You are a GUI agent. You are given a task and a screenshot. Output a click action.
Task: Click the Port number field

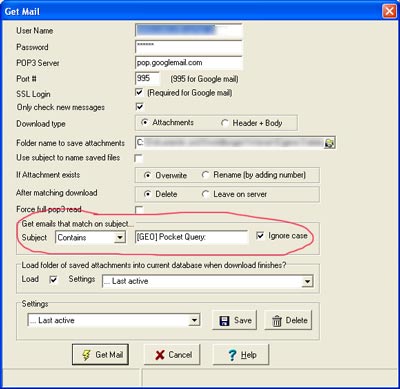click(x=147, y=79)
